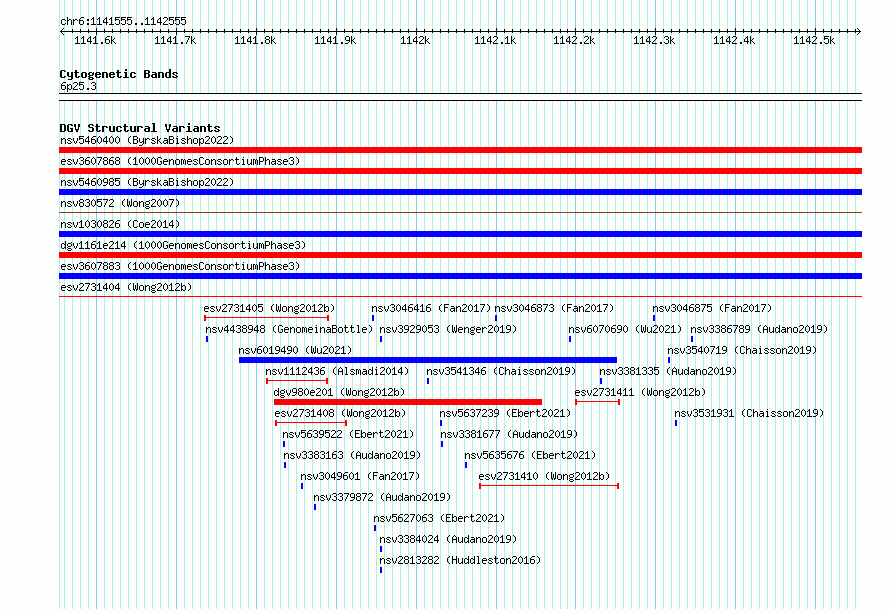890x609 pixels.
Task: Click nsv5627063 (Ebert2021) label
Action: tap(439, 518)
